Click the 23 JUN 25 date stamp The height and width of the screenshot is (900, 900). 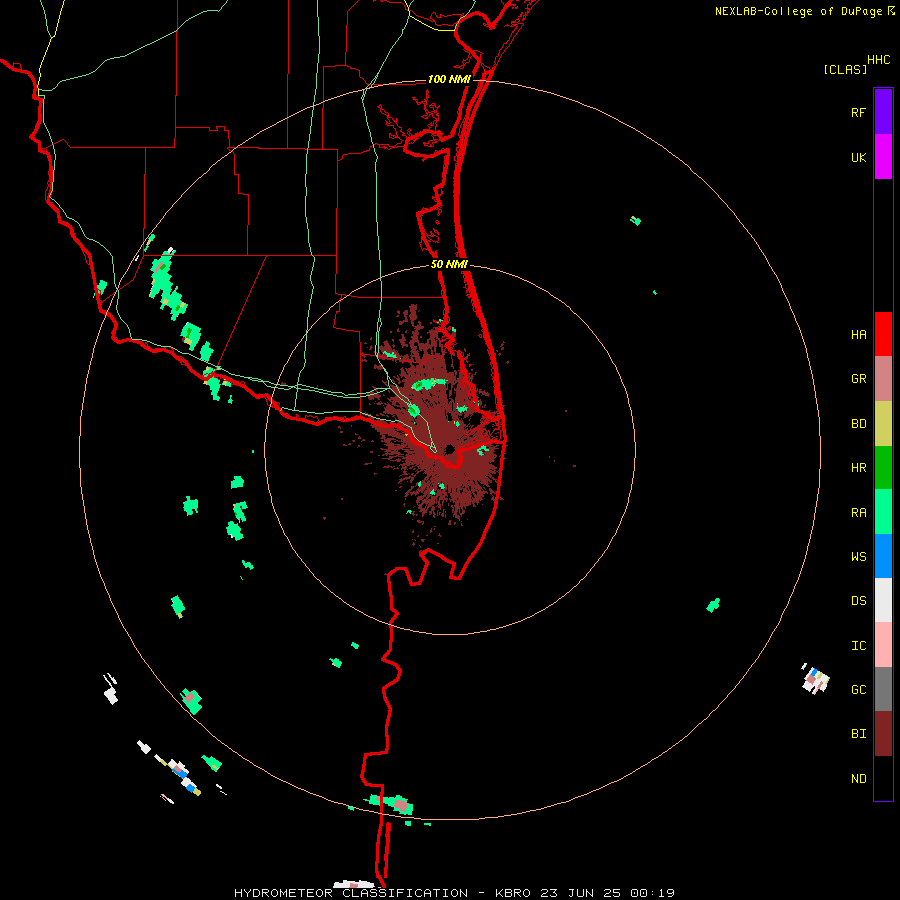[581, 893]
